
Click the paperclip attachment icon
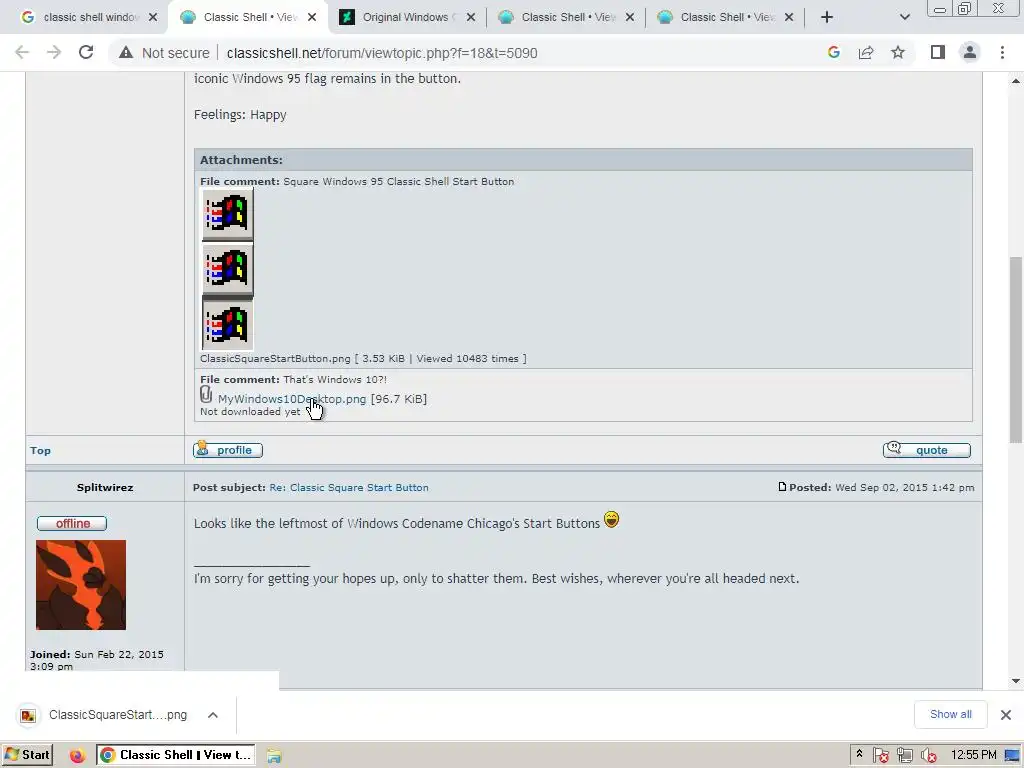(206, 395)
